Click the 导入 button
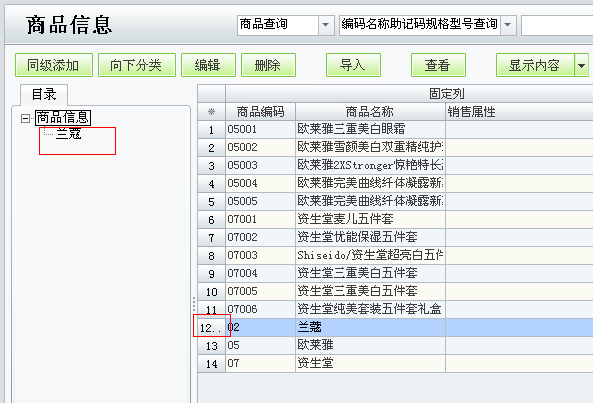Image resolution: width=593 pixels, height=403 pixels. (353, 65)
